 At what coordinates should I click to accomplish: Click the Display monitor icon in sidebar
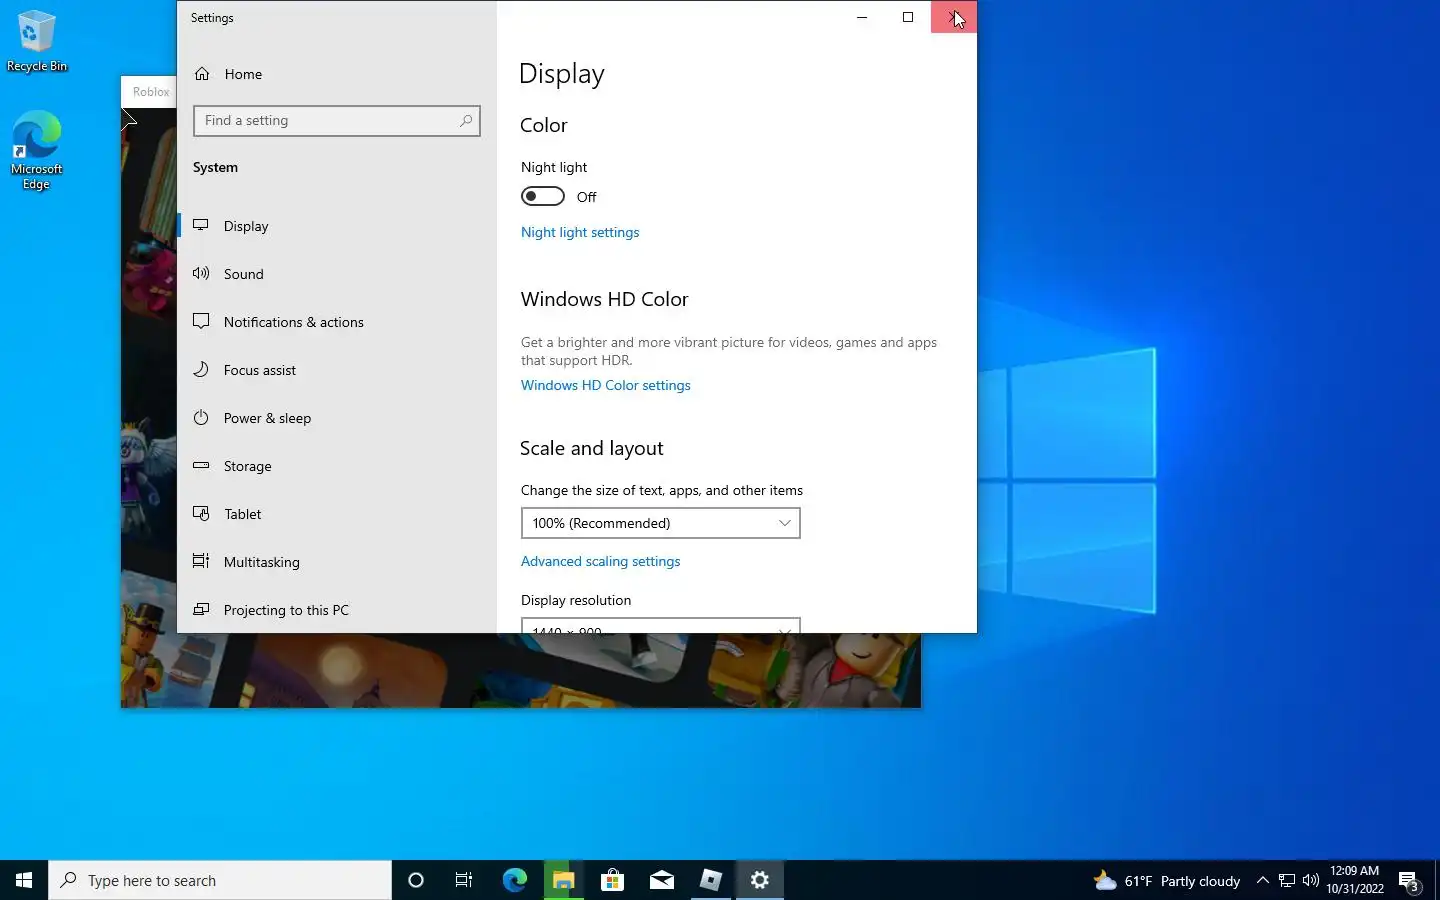click(x=201, y=225)
